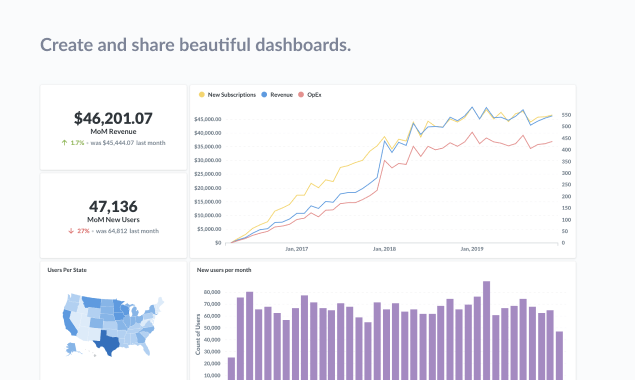Image resolution: width=635 pixels, height=380 pixels.
Task: Click the tallest purple bar
Action: 486,331
